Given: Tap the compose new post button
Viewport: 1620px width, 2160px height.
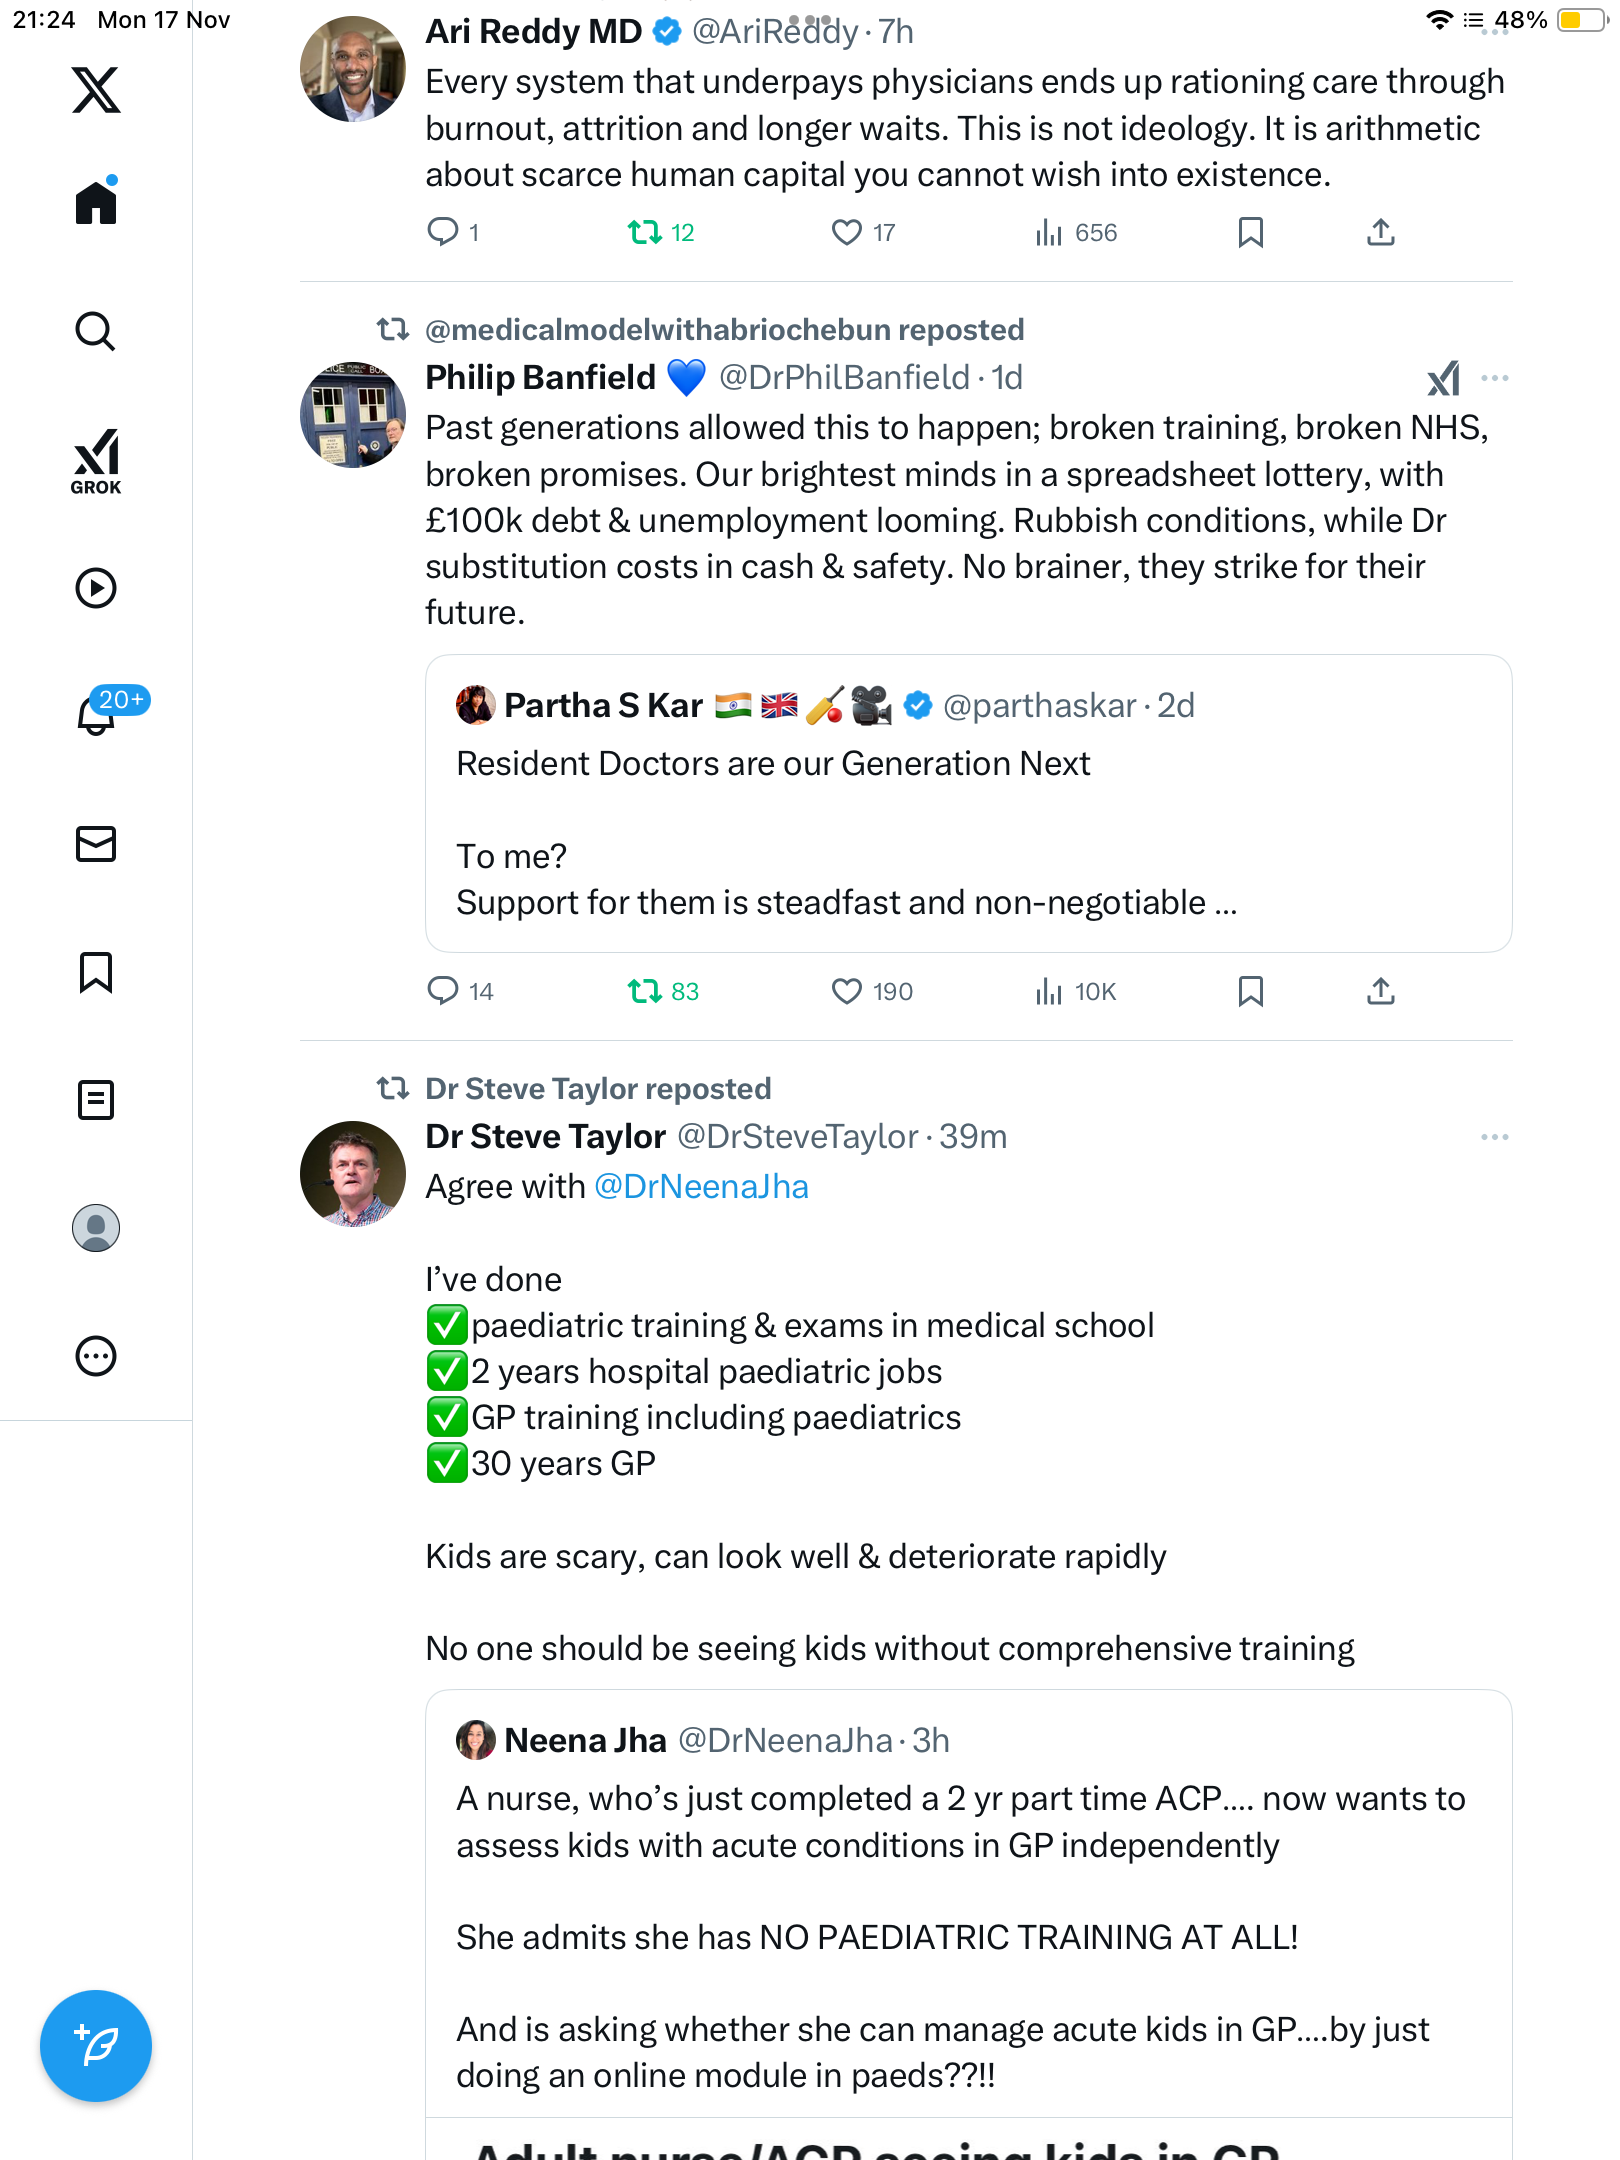Looking at the screenshot, I should (96, 2045).
